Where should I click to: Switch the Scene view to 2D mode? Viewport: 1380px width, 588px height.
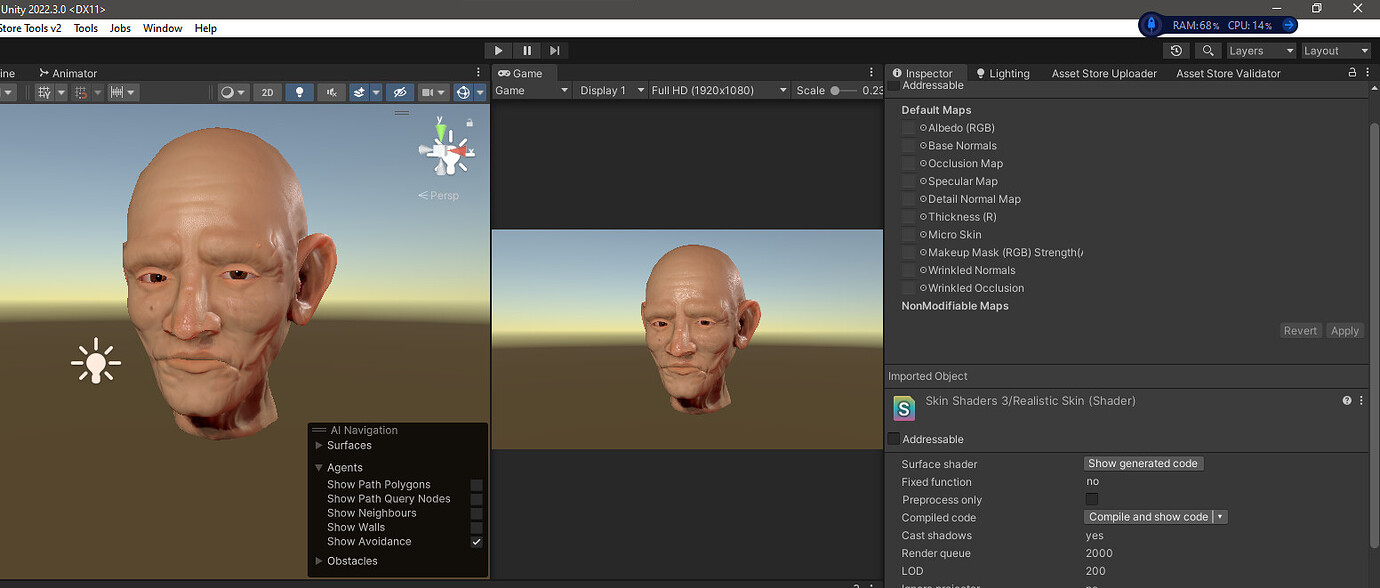coord(267,92)
